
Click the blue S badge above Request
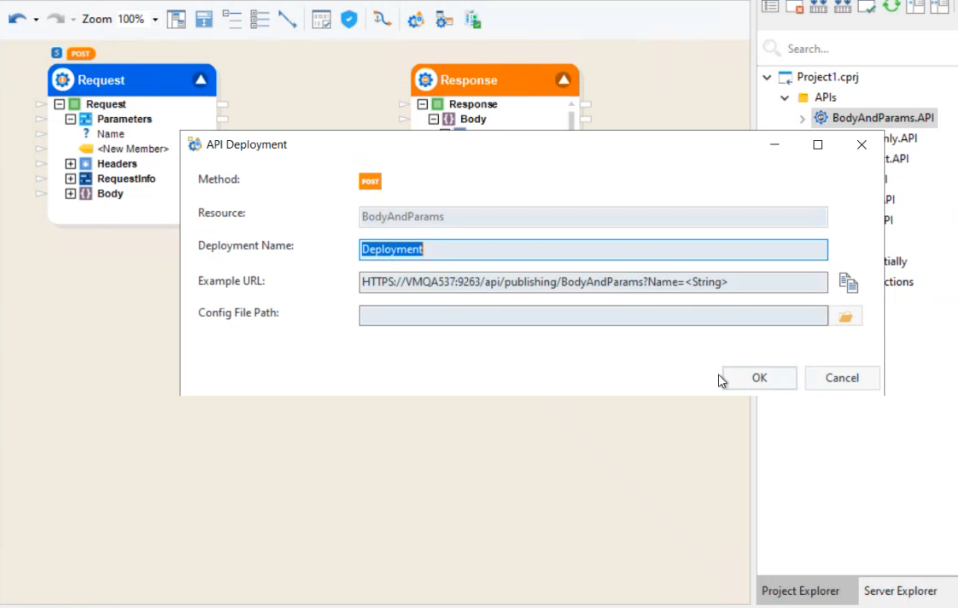[x=56, y=53]
